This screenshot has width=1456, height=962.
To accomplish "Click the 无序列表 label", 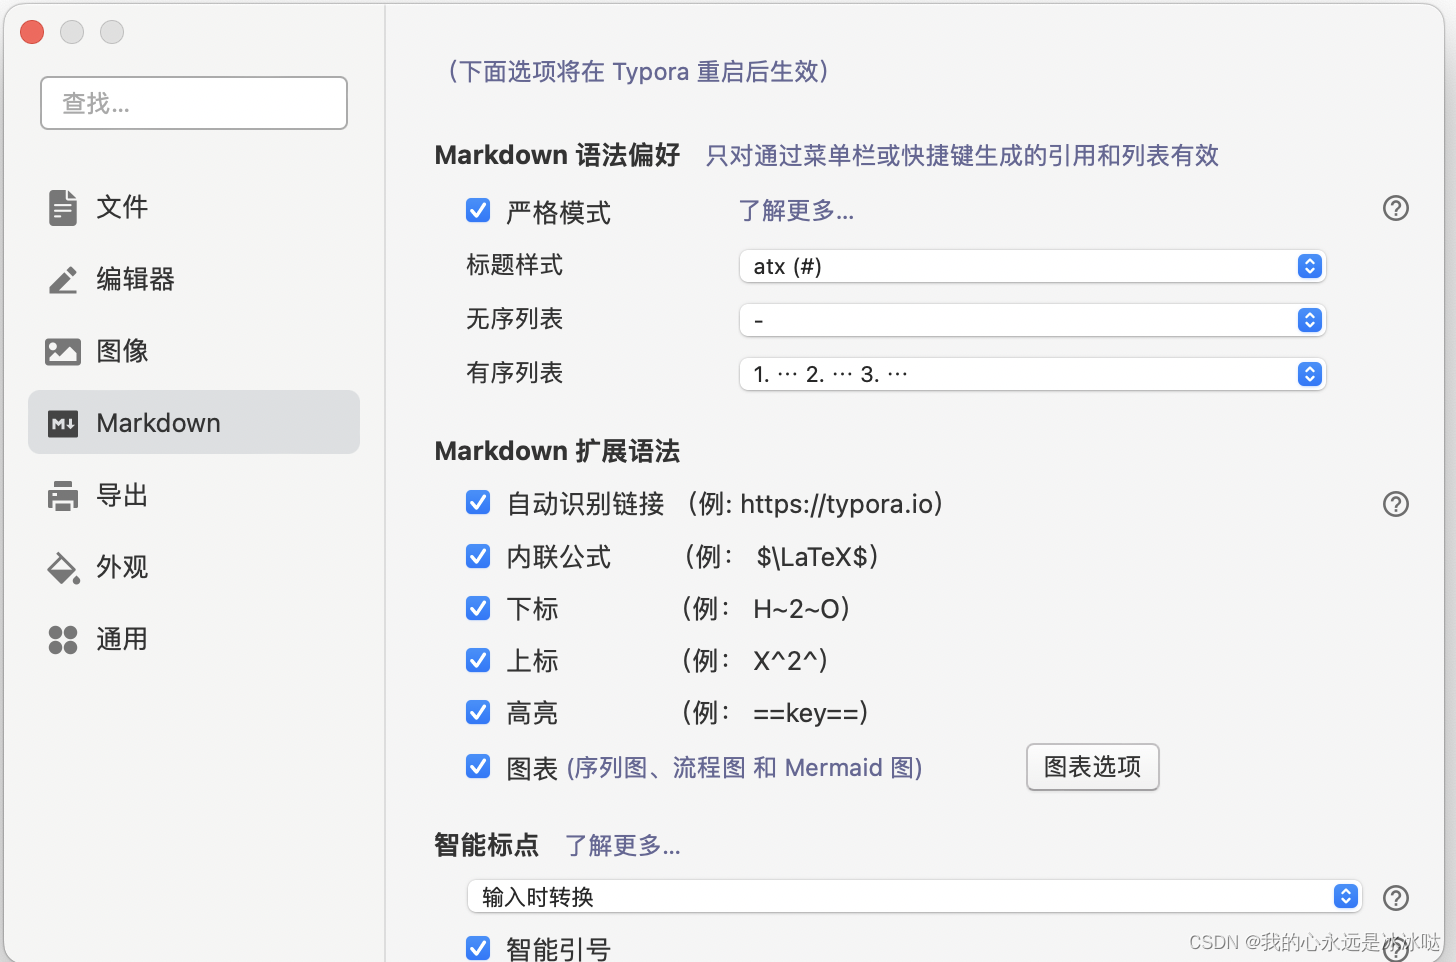I will 515,319.
